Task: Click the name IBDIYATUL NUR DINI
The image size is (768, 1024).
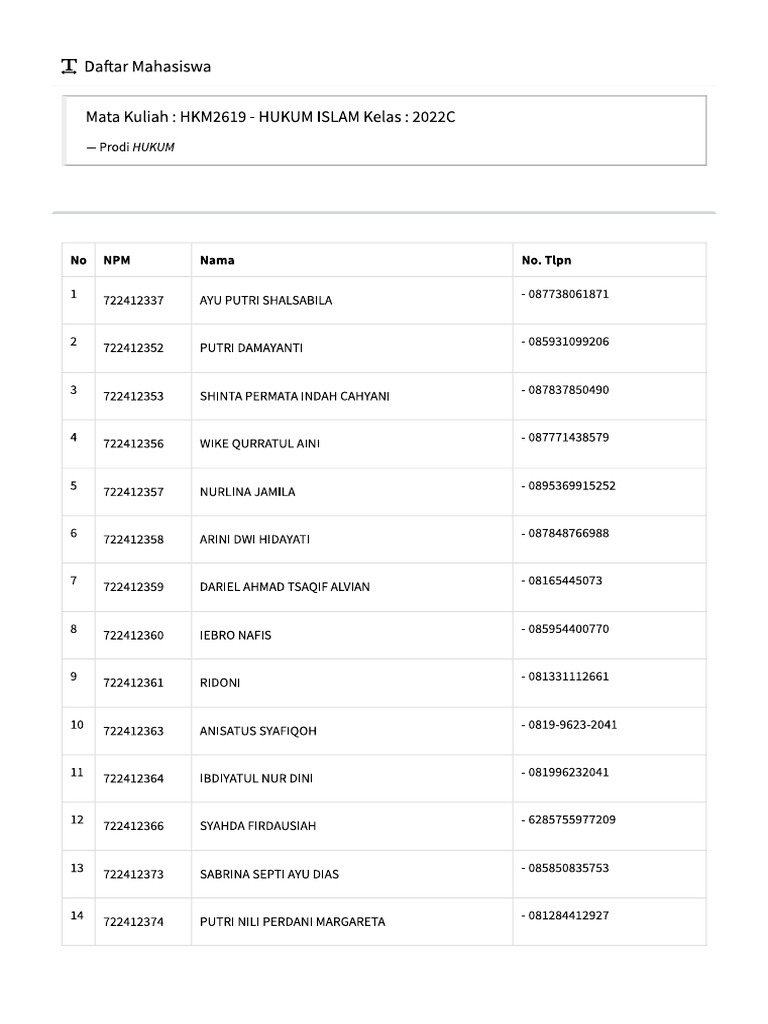Action: pos(256,778)
